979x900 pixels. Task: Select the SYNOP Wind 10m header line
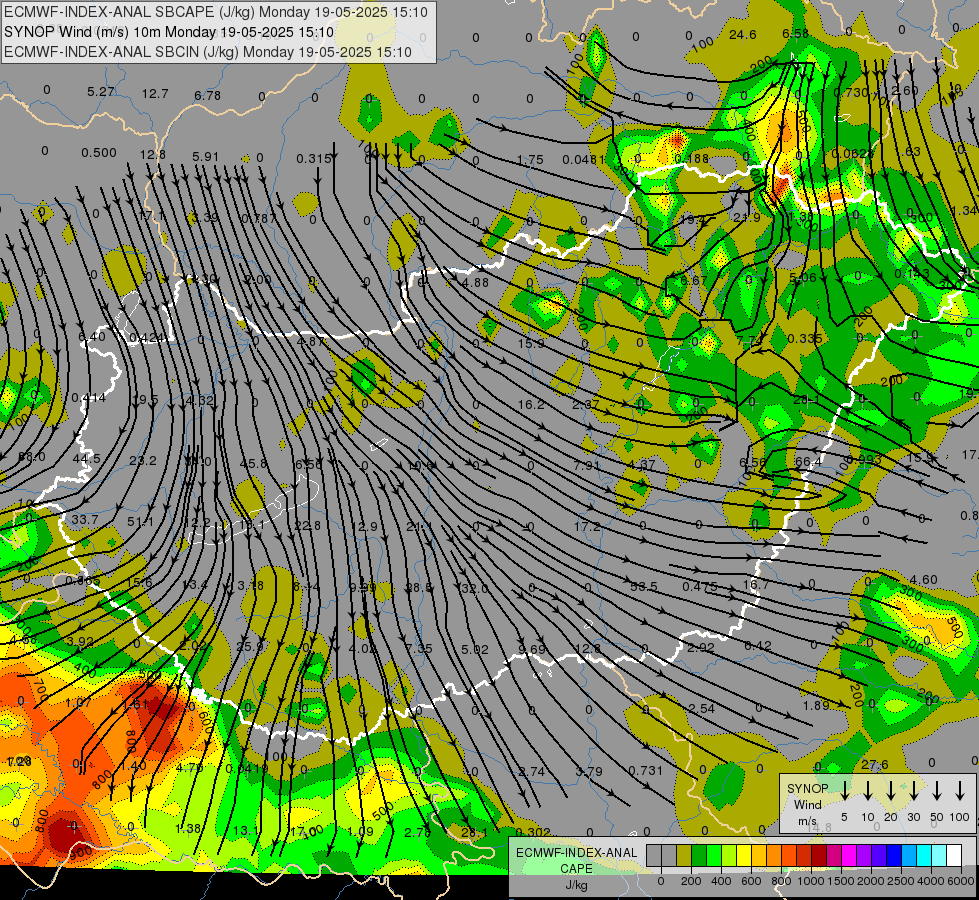click(x=169, y=32)
